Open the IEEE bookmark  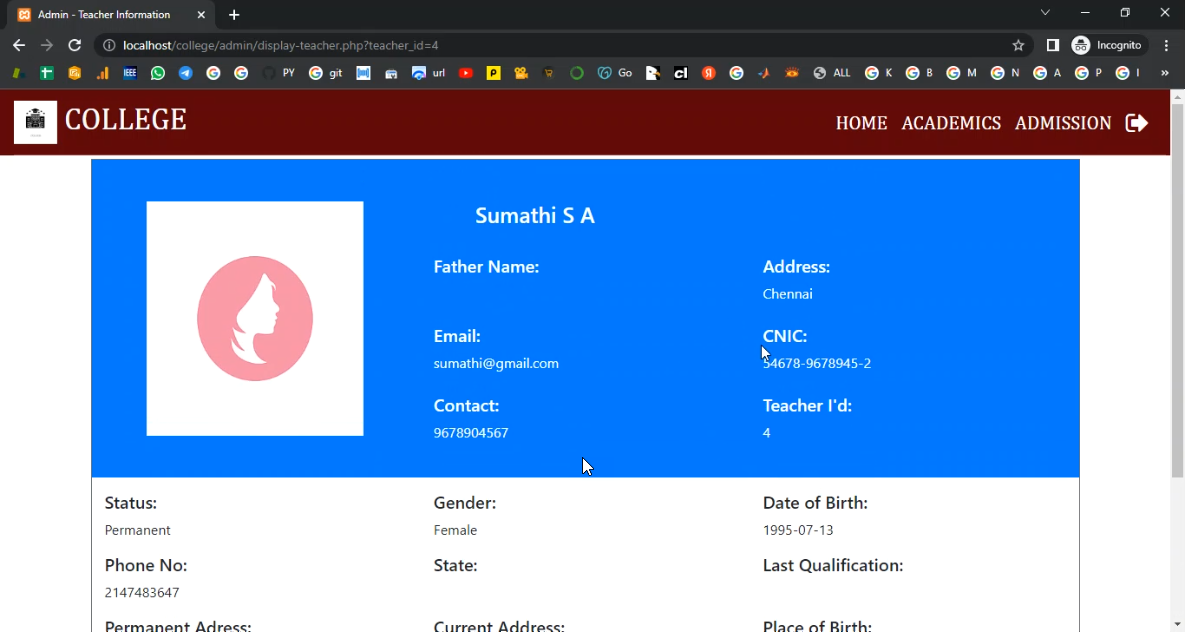pos(130,73)
